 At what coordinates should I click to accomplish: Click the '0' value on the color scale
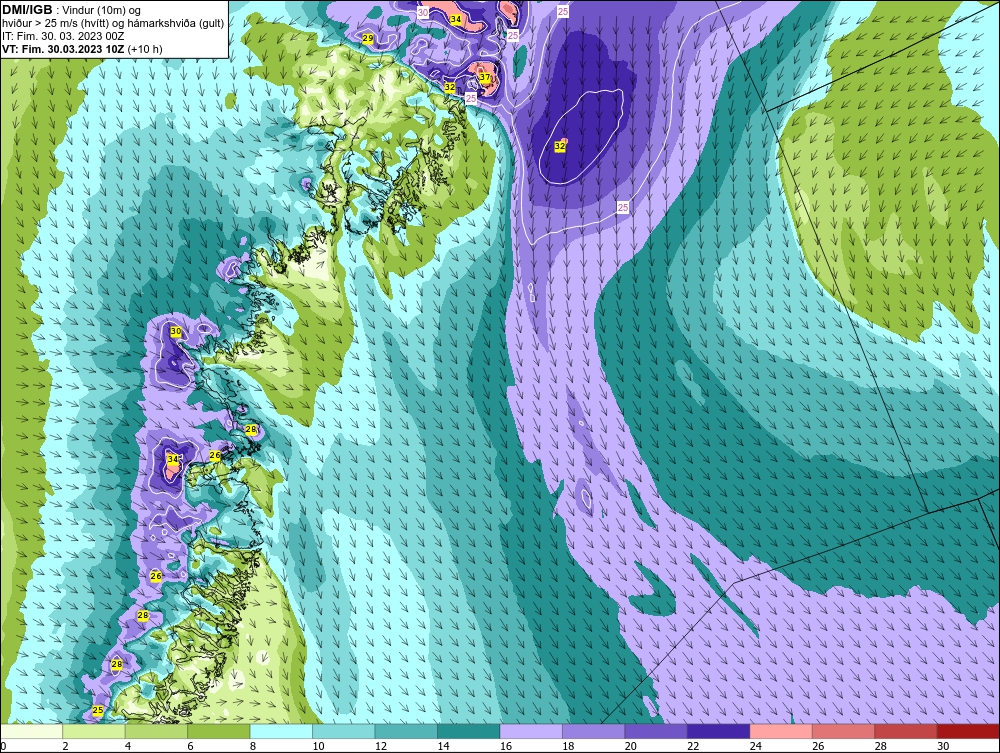pyautogui.click(x=3, y=746)
